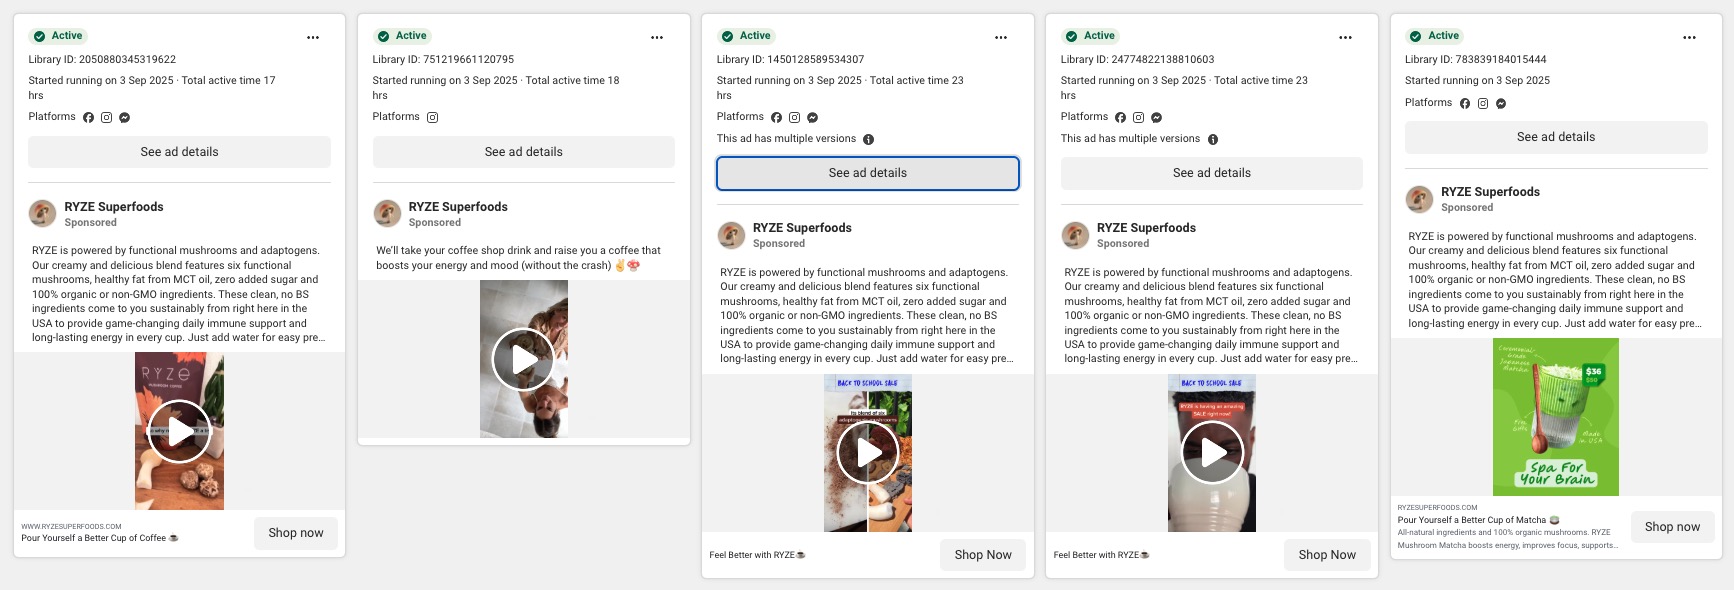Open the Spa For Your Brain matcha image
The height and width of the screenshot is (590, 1734).
(x=1556, y=417)
